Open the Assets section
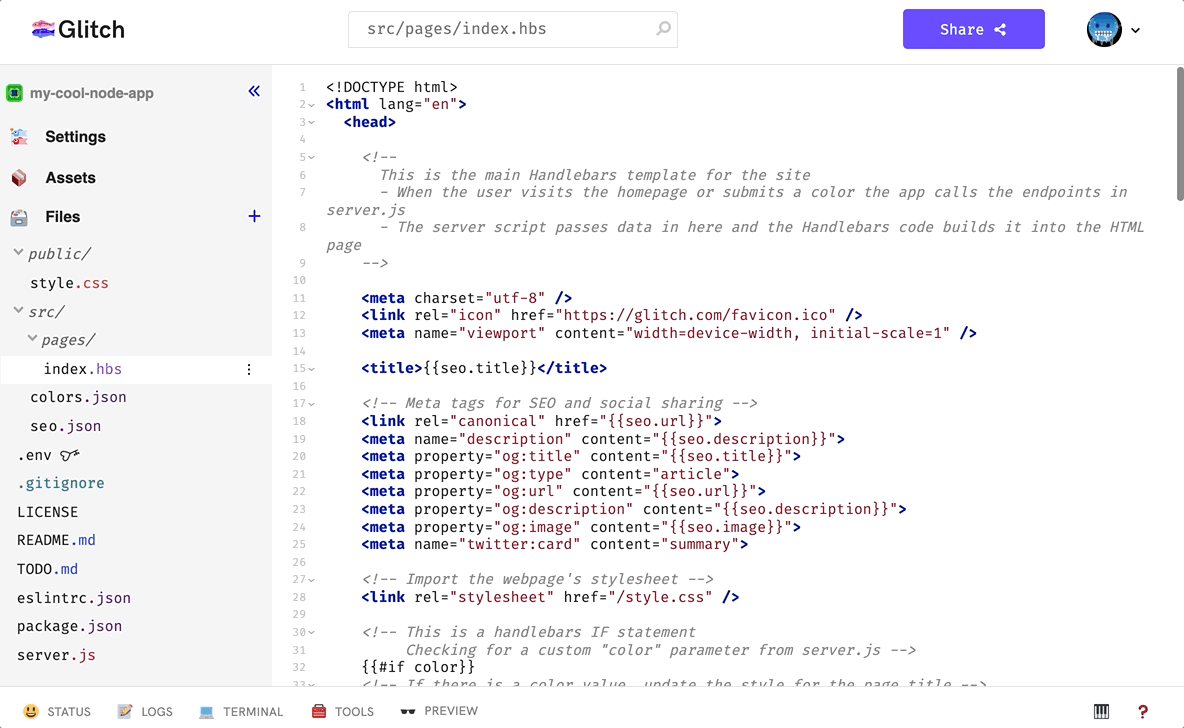This screenshot has width=1184, height=728. pyautogui.click(x=70, y=178)
